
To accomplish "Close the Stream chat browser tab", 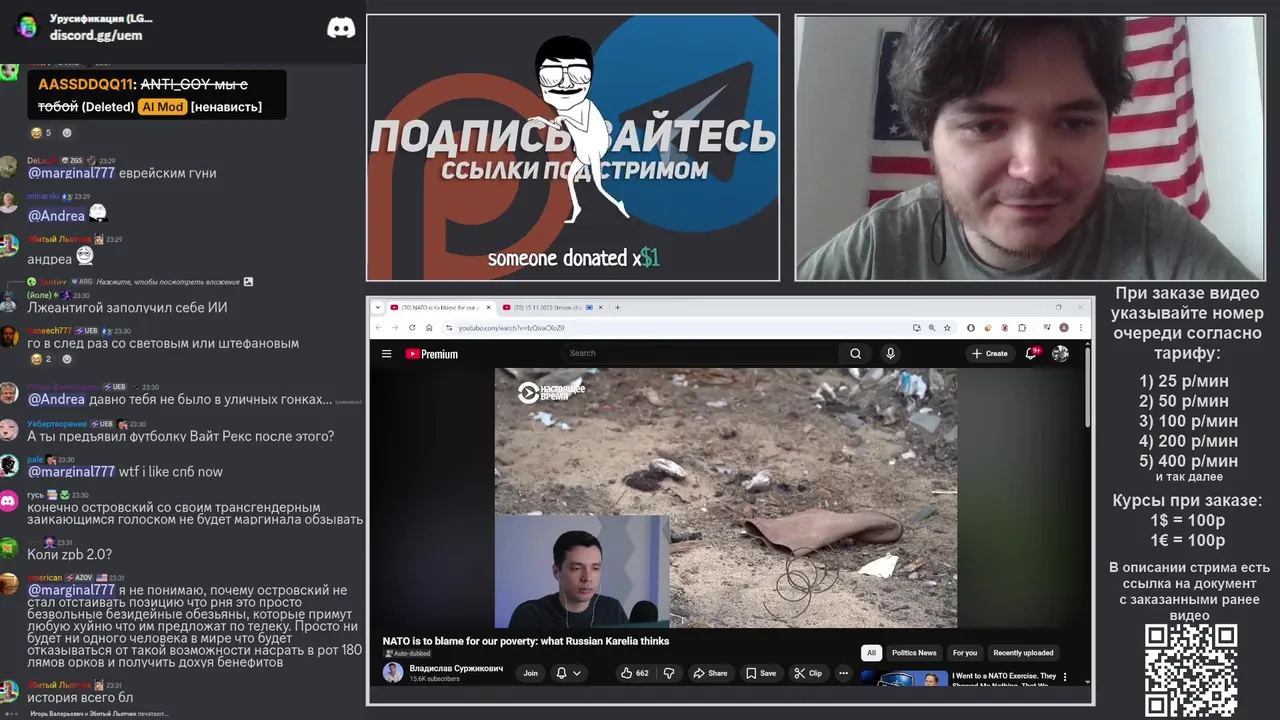I will [x=603, y=307].
